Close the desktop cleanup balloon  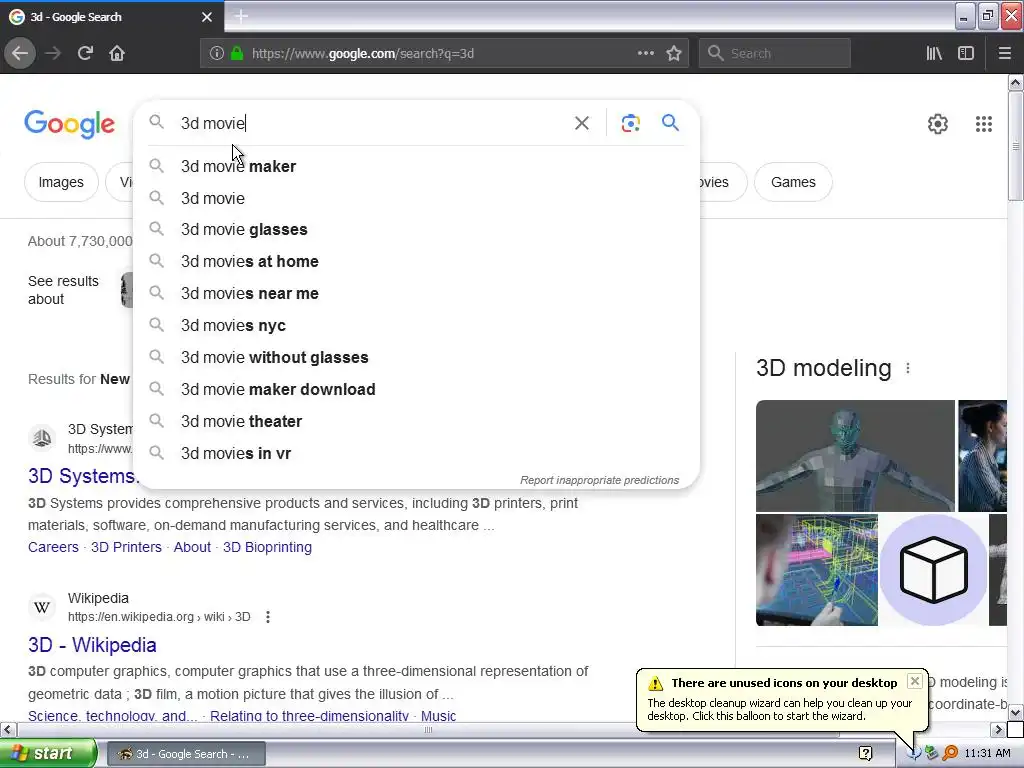pyautogui.click(x=914, y=681)
